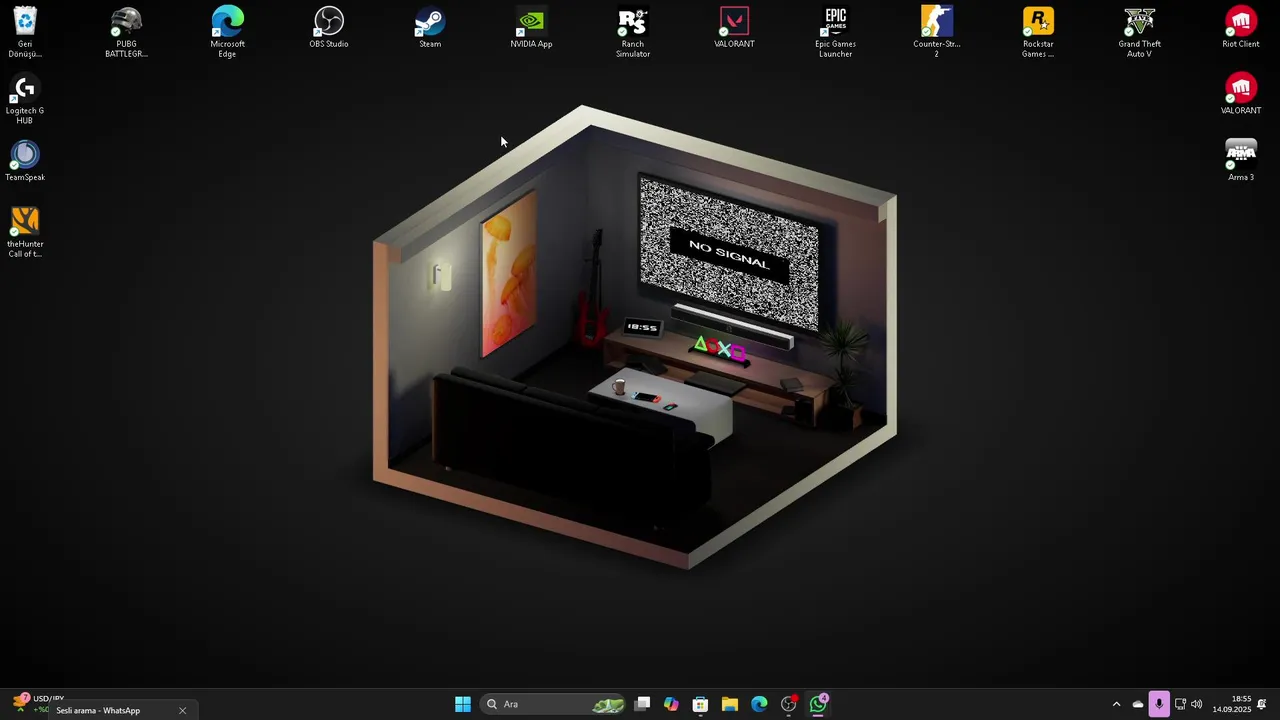Open the Windows Start menu

point(463,704)
